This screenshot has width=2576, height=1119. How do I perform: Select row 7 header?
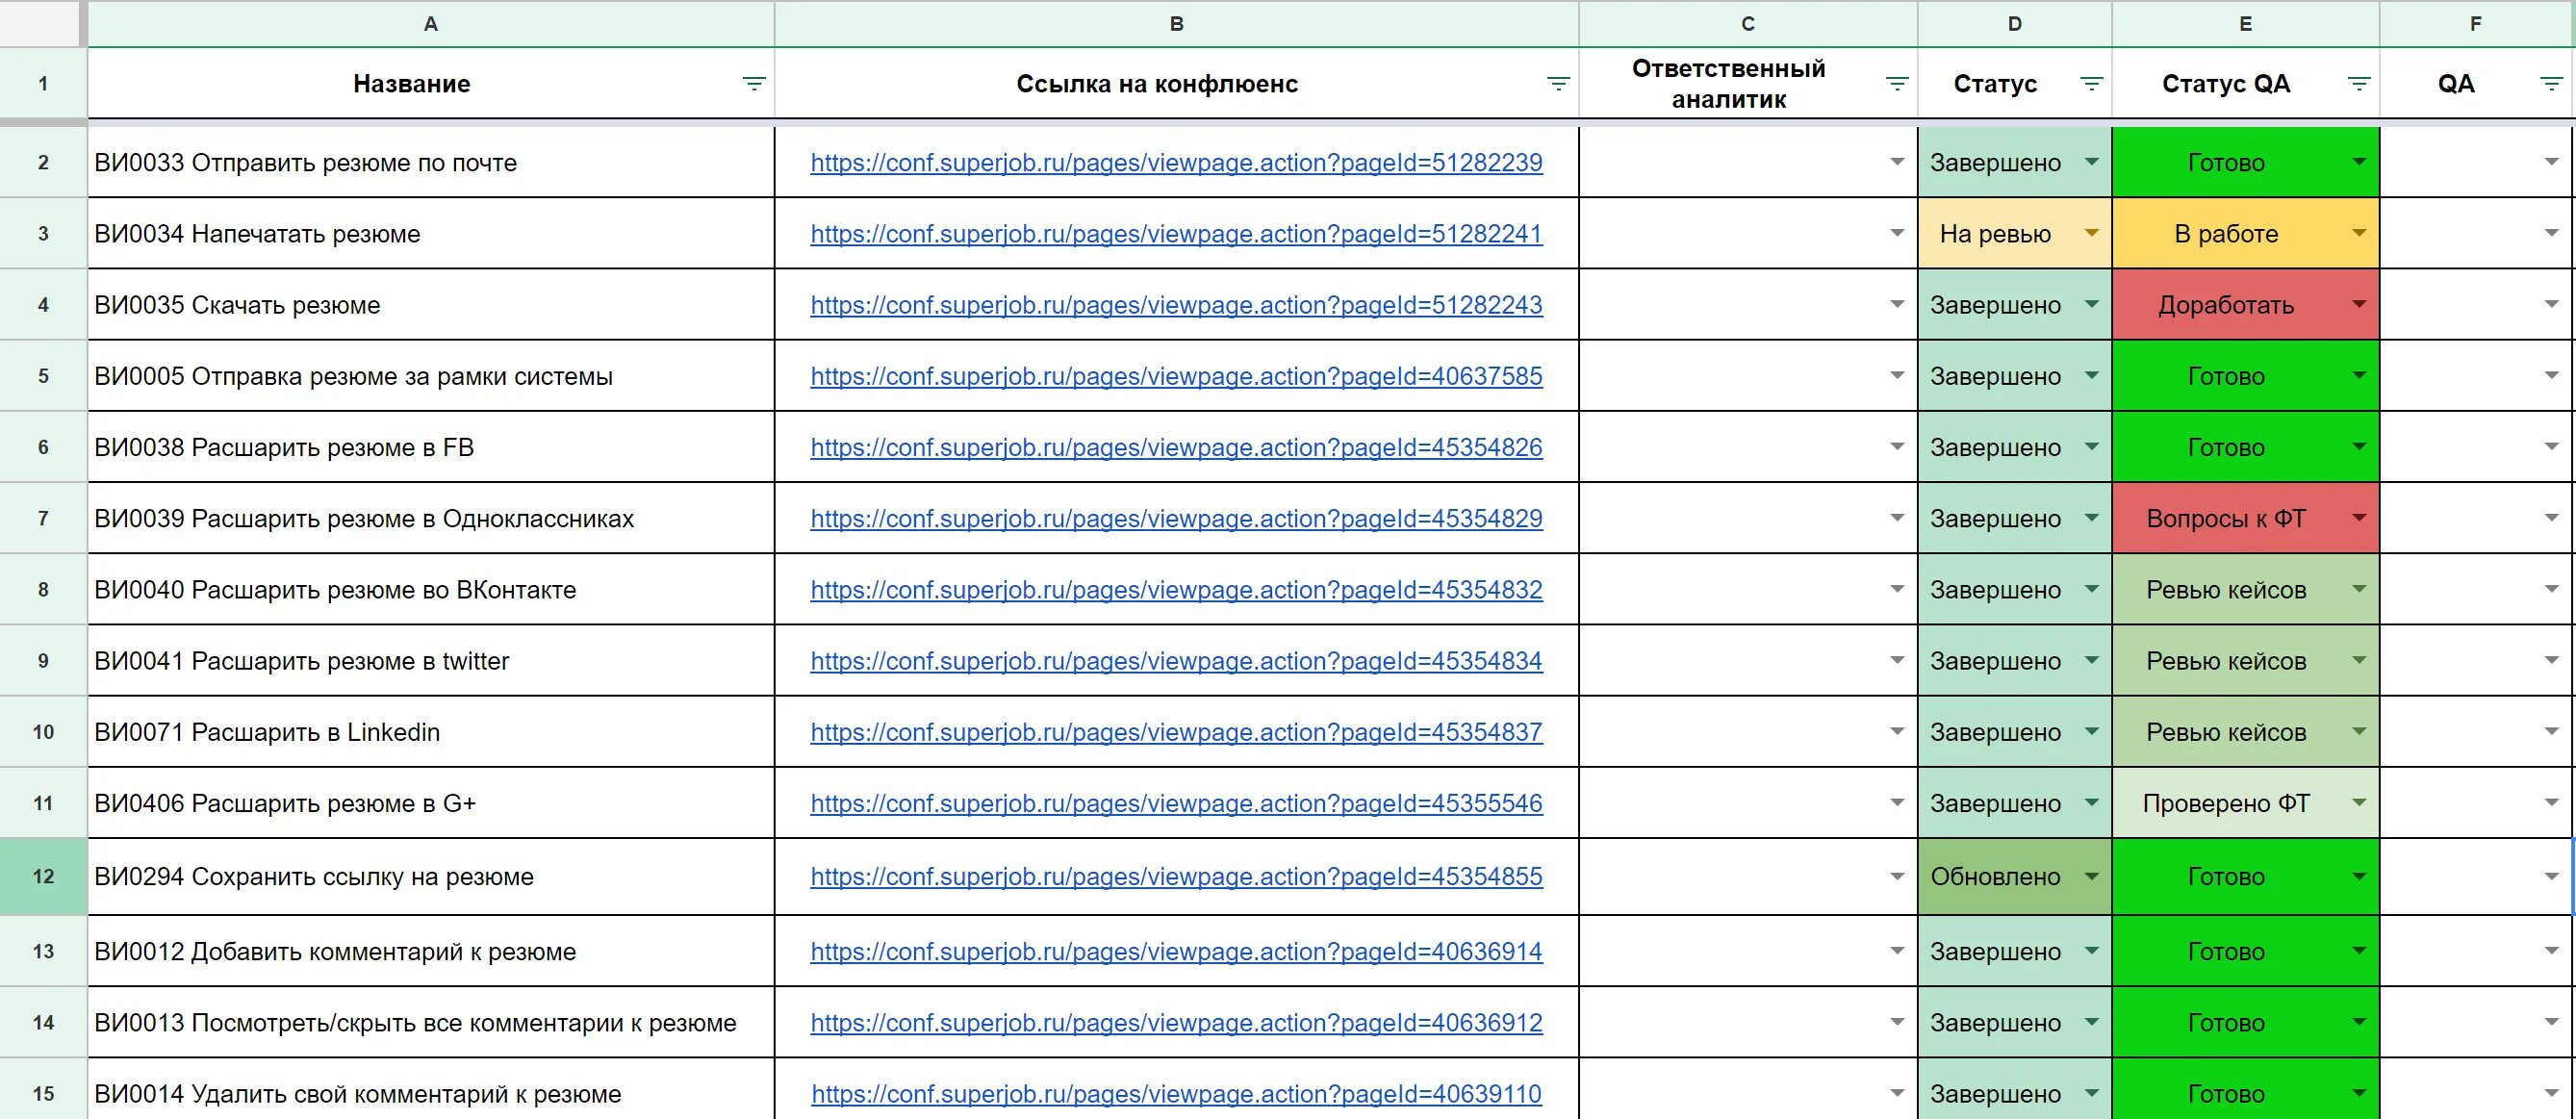point(43,518)
